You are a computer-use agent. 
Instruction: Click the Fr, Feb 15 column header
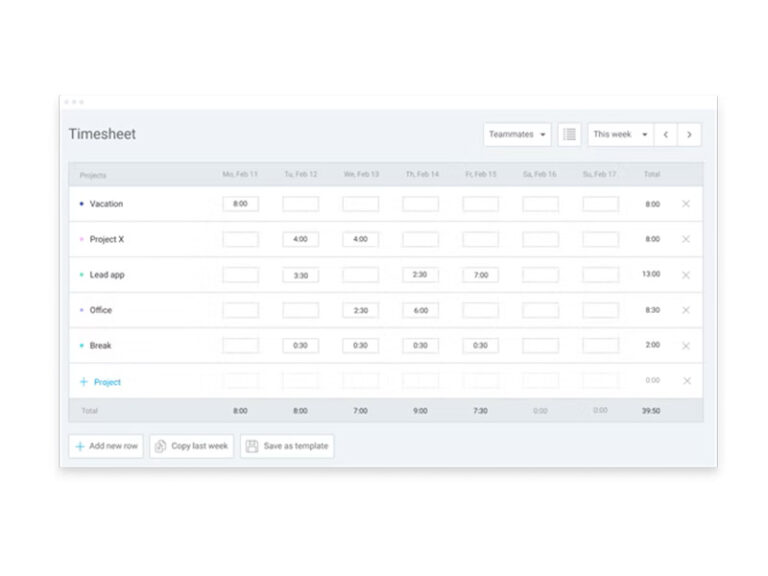(480, 174)
